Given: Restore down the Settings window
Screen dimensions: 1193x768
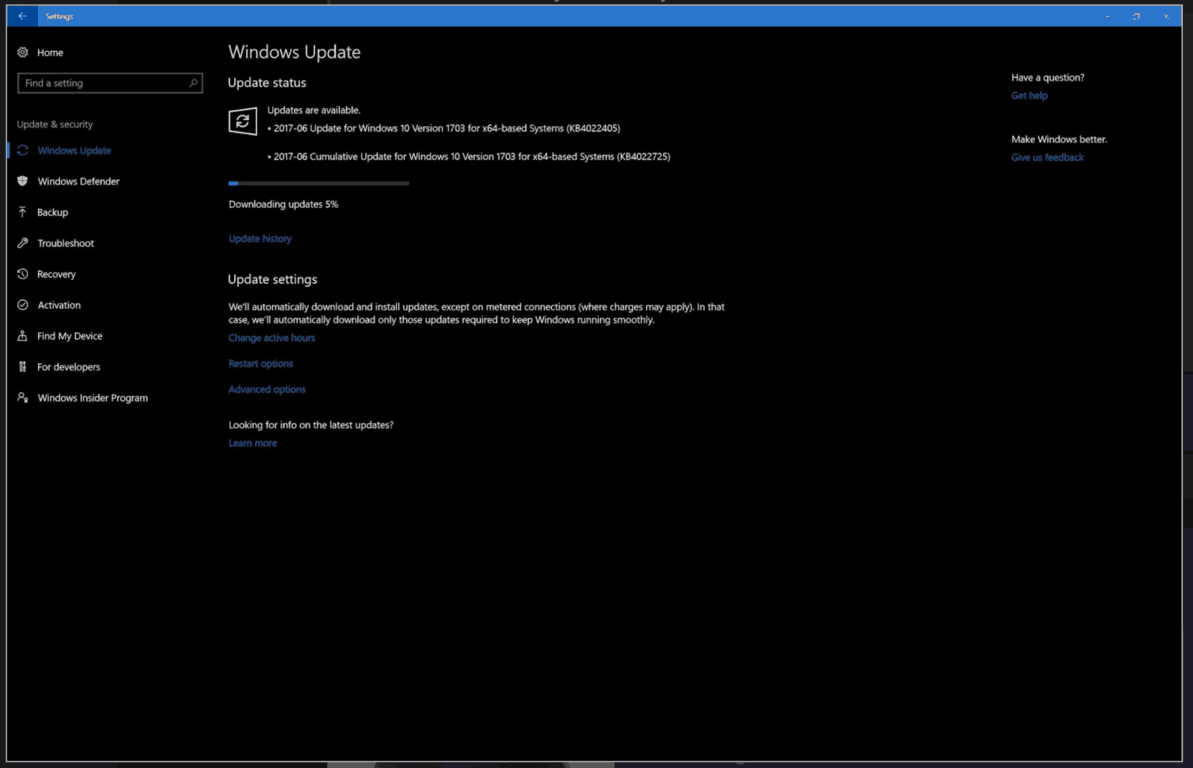Looking at the screenshot, I should click(1136, 16).
